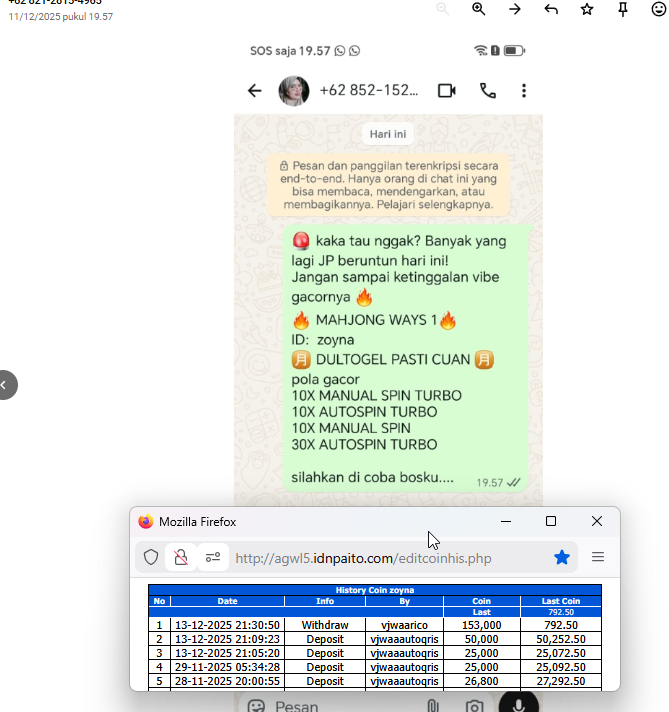This screenshot has height=712, width=669.
Task: Open the end-to-end encryption notice
Action: point(388,185)
